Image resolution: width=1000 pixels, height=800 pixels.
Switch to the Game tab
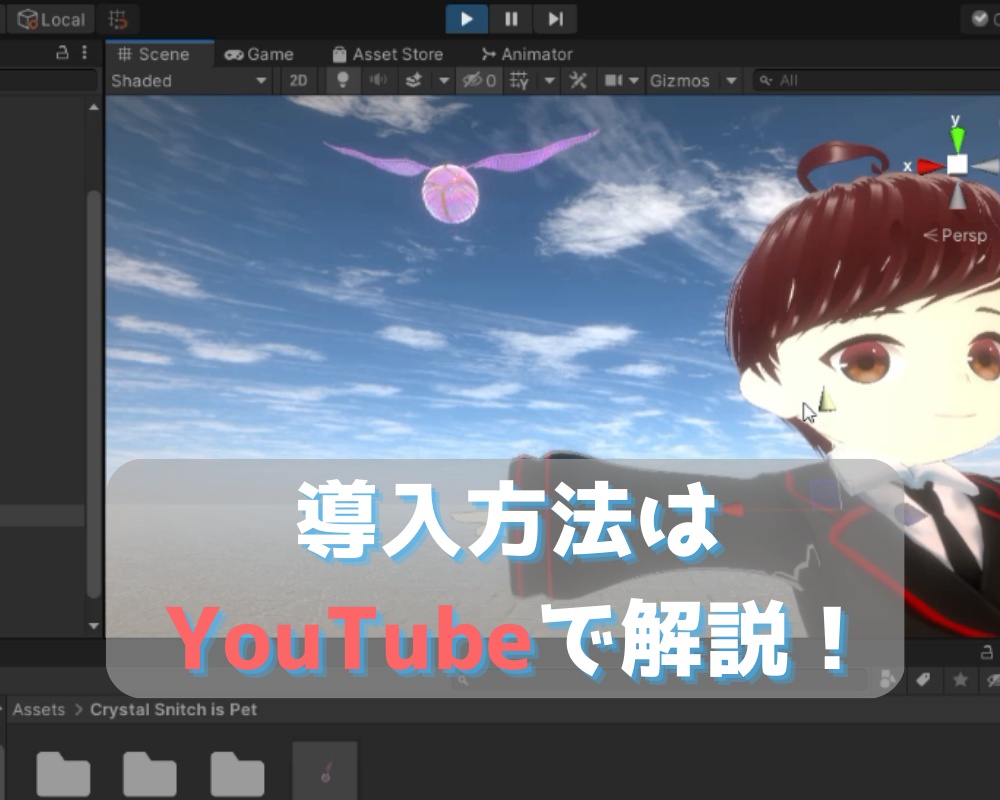pyautogui.click(x=260, y=54)
